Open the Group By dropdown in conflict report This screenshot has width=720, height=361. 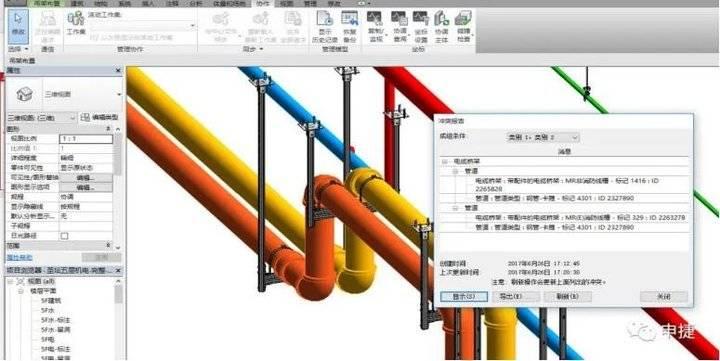click(x=542, y=137)
